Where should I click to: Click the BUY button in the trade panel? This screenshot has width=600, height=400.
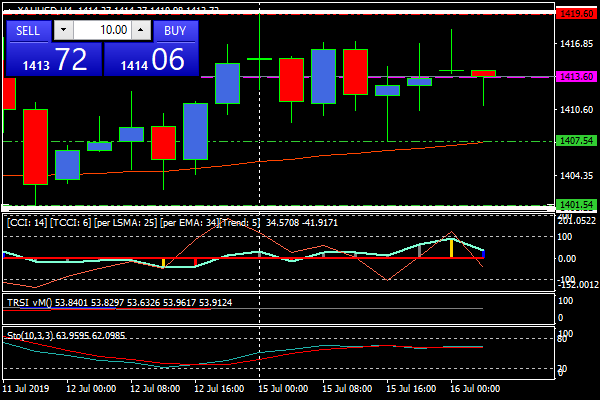(x=175, y=31)
